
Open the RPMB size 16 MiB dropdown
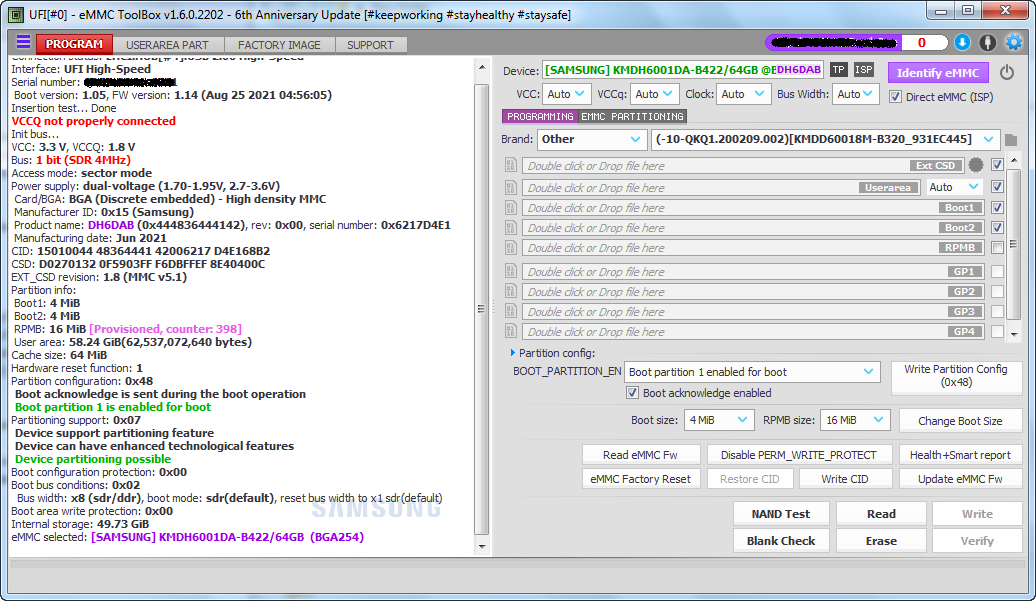[855, 420]
